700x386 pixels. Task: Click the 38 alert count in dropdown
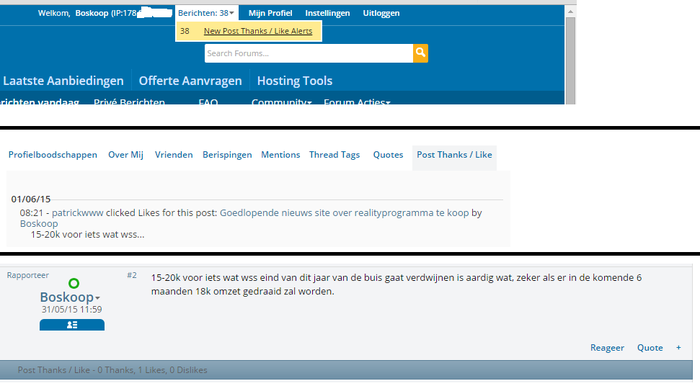point(185,31)
